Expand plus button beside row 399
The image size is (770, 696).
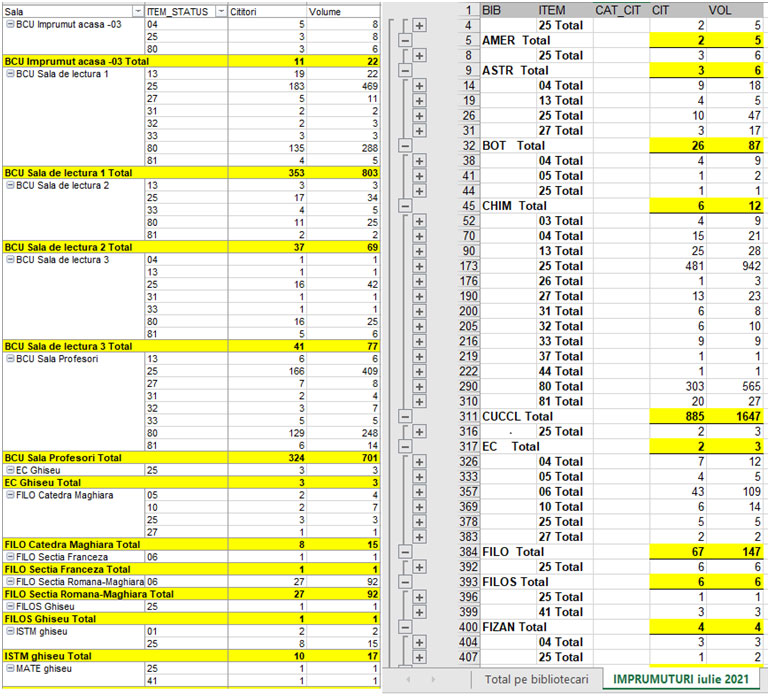pos(419,612)
